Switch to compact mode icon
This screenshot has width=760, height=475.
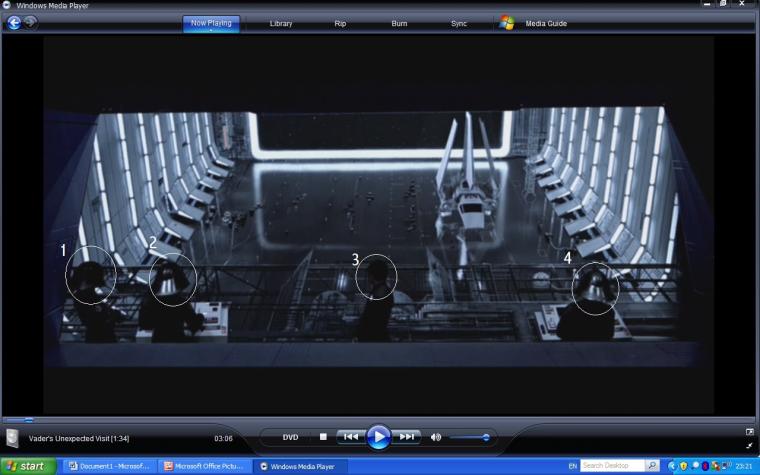tap(750, 445)
